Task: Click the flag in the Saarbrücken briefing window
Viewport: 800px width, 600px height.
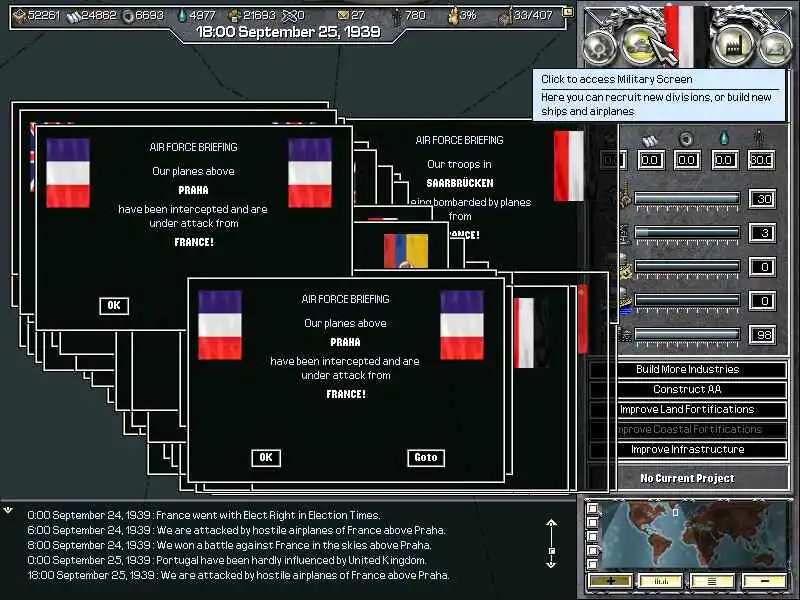Action: [x=569, y=166]
